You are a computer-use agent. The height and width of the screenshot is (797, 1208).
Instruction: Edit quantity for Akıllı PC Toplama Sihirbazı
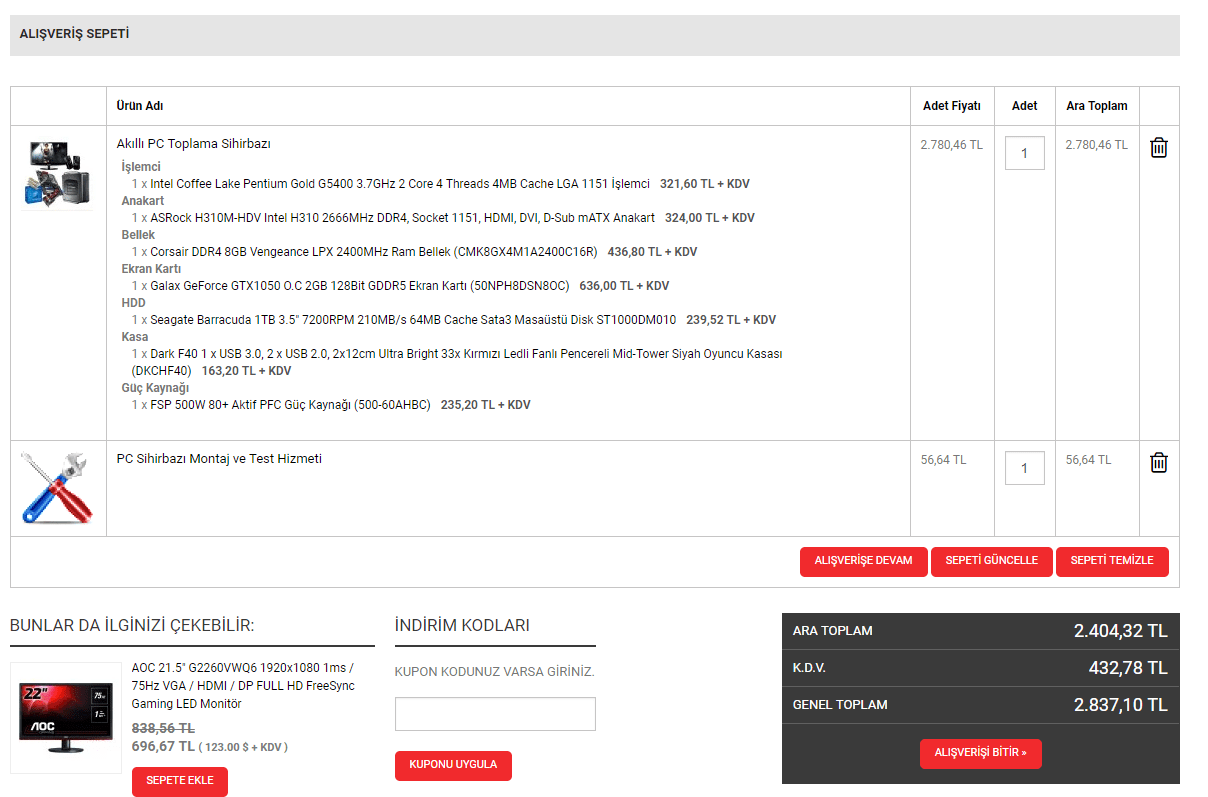tap(1024, 153)
